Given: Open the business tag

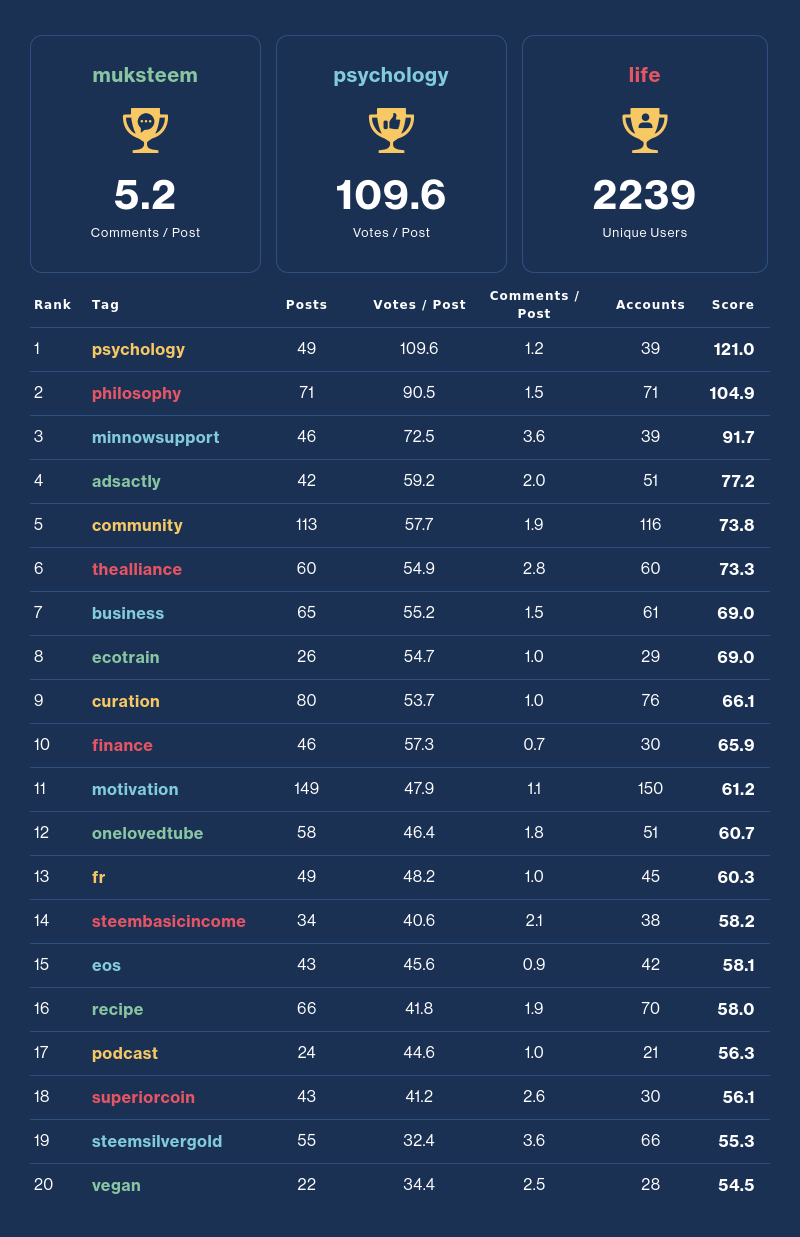Looking at the screenshot, I should click(x=128, y=614).
